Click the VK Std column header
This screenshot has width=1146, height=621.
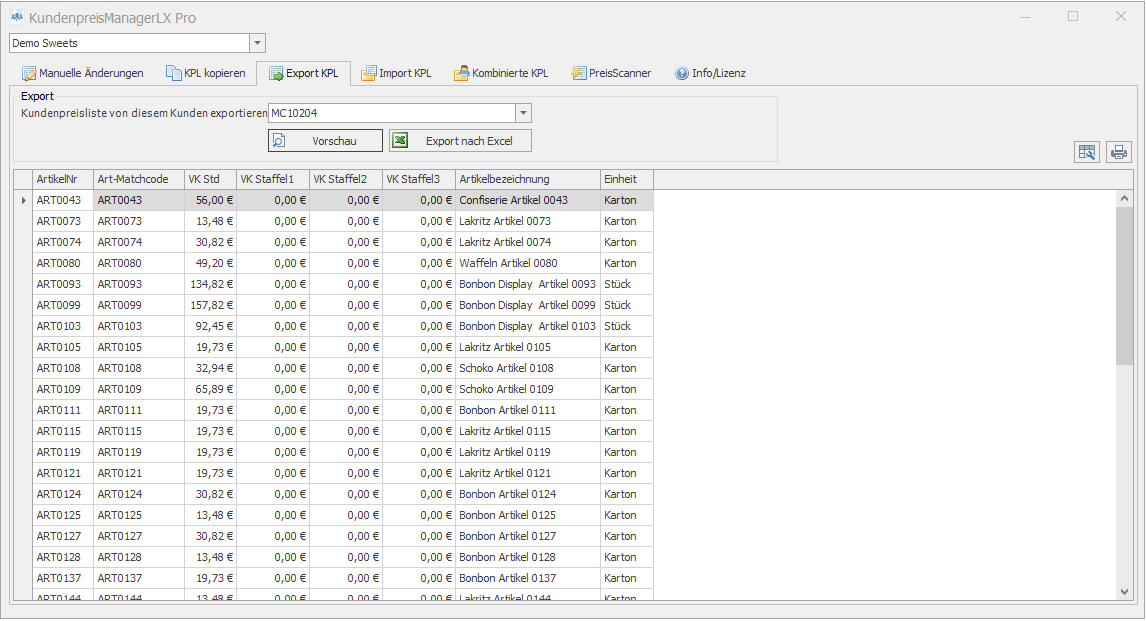click(210, 179)
